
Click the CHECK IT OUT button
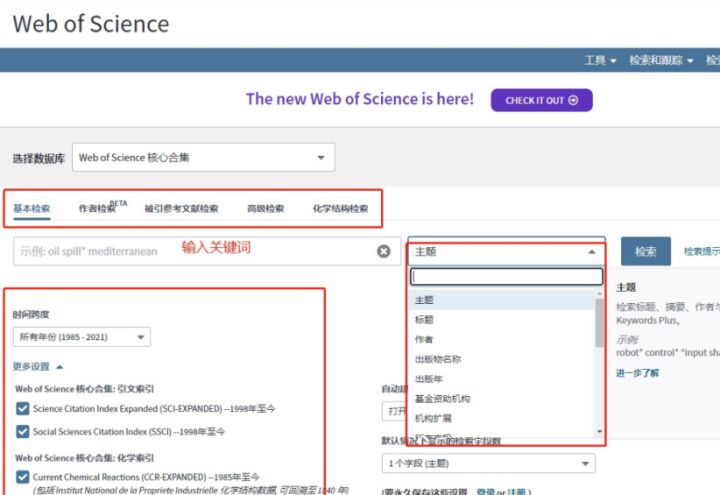click(x=541, y=100)
